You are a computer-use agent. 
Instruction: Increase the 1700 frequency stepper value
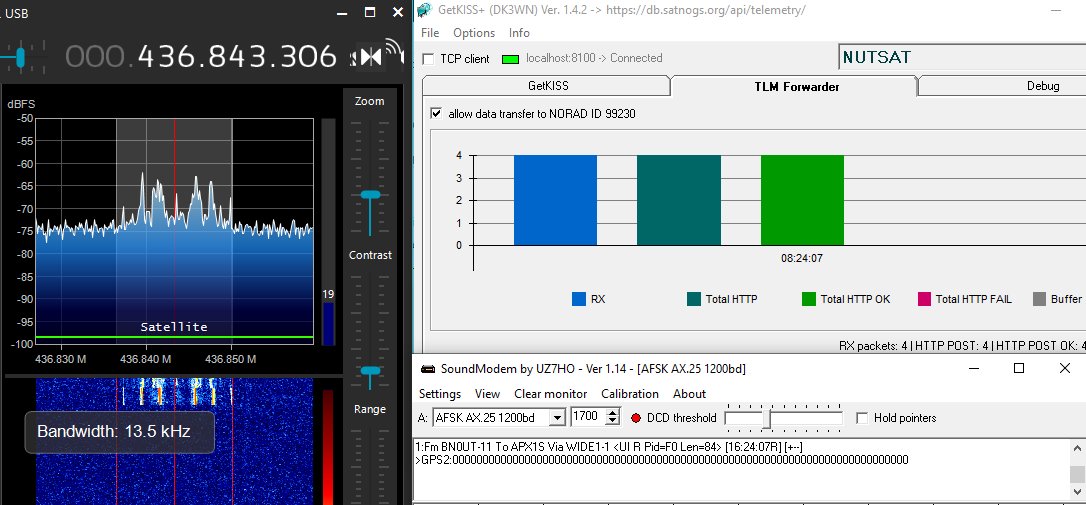612,414
